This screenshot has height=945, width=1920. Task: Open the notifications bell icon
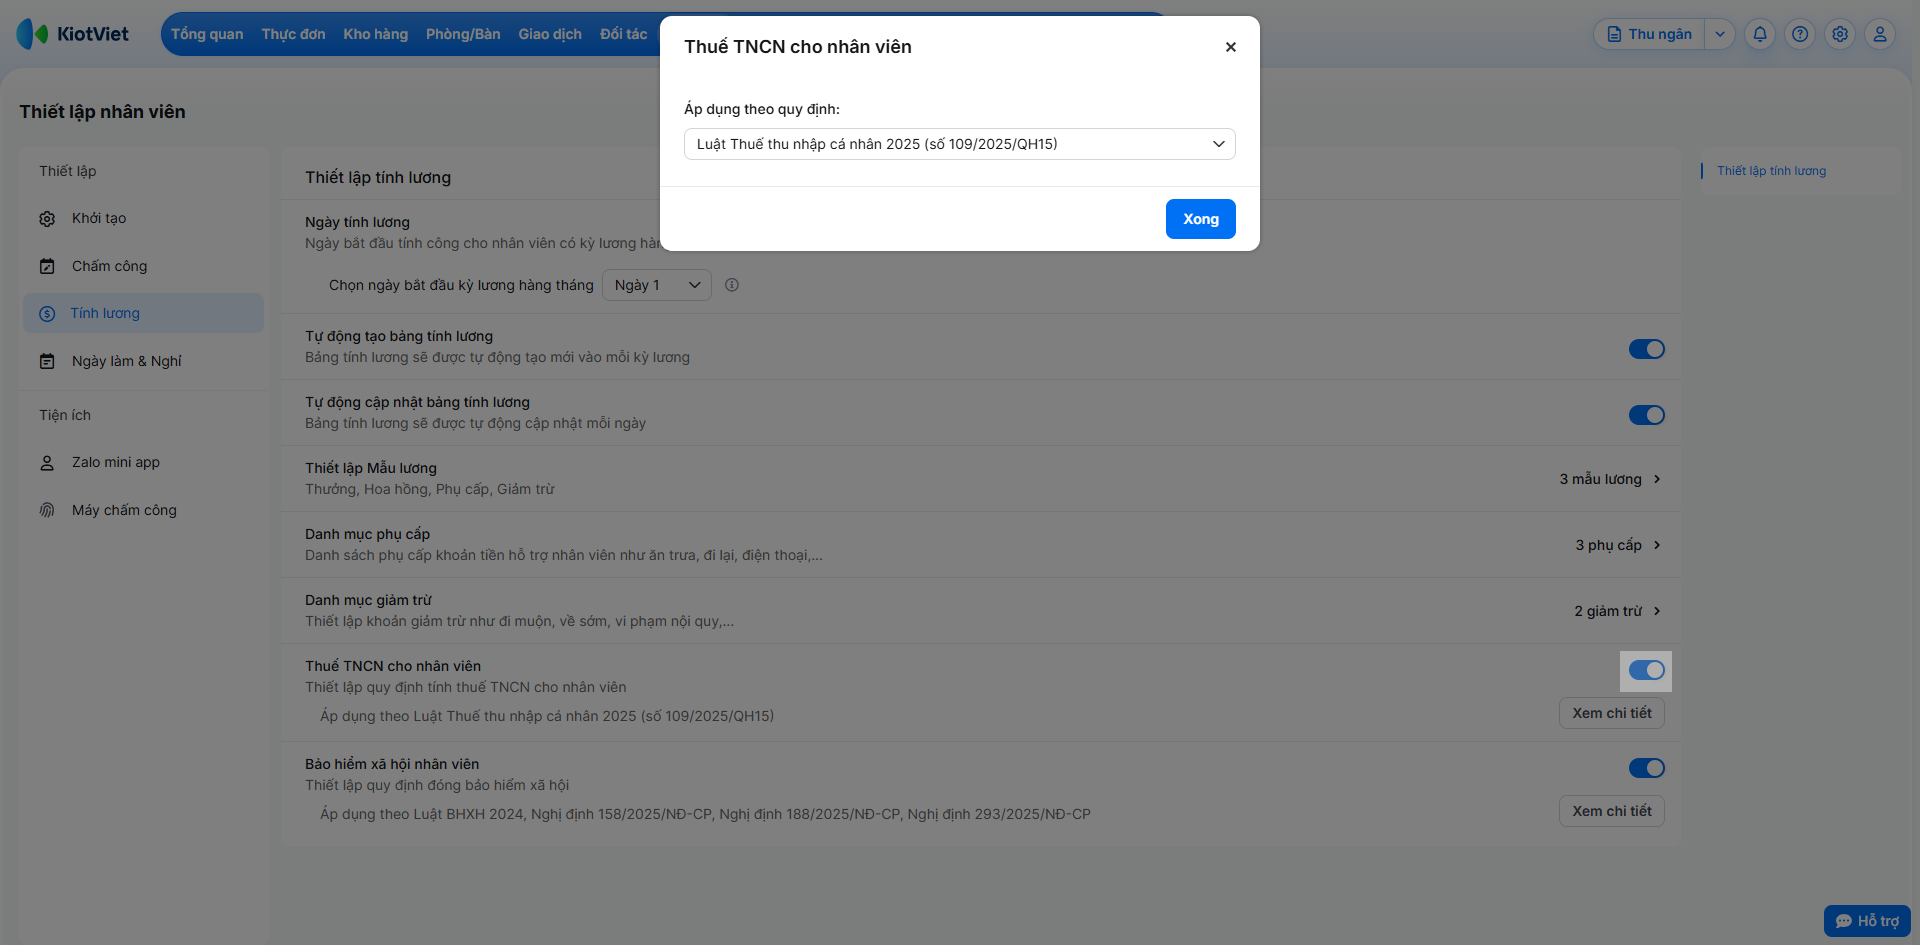1760,34
